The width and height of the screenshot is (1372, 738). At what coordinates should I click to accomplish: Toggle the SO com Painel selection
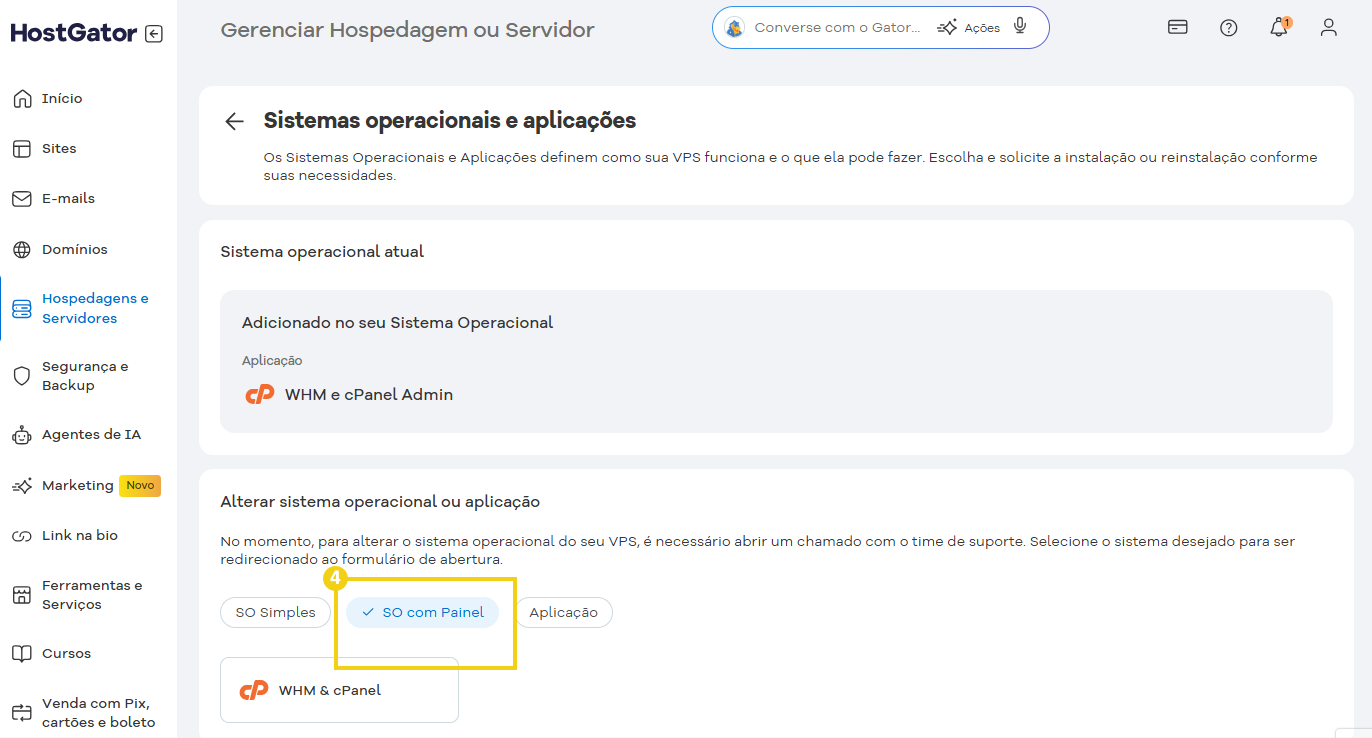tap(422, 612)
